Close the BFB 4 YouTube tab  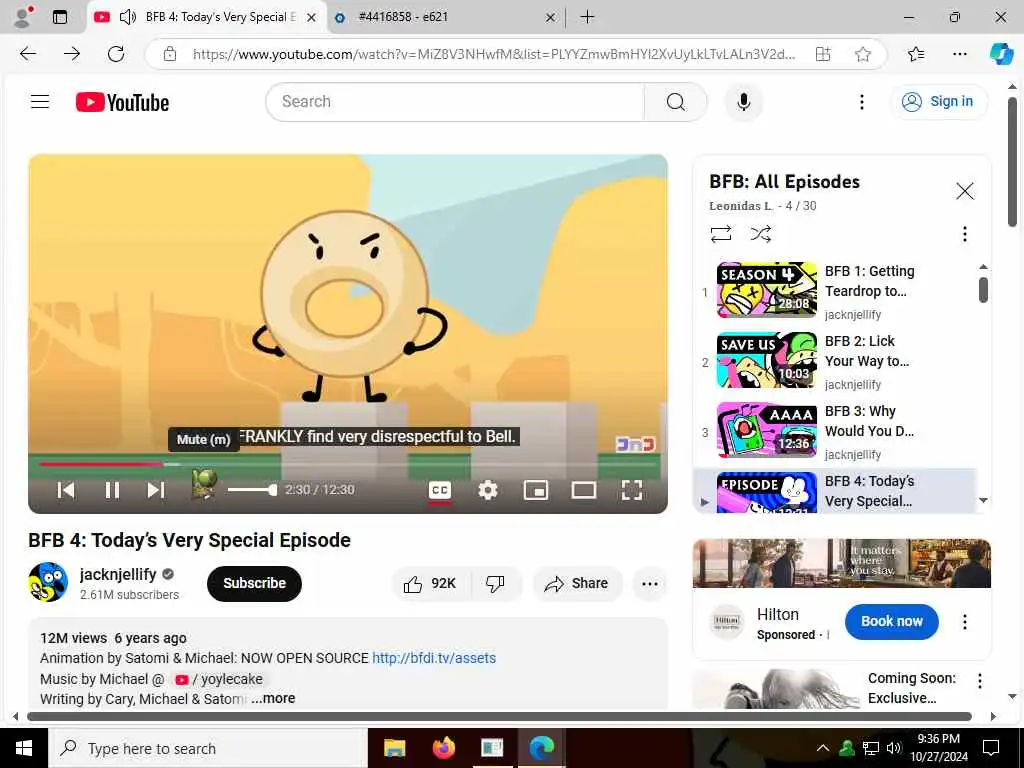(312, 18)
